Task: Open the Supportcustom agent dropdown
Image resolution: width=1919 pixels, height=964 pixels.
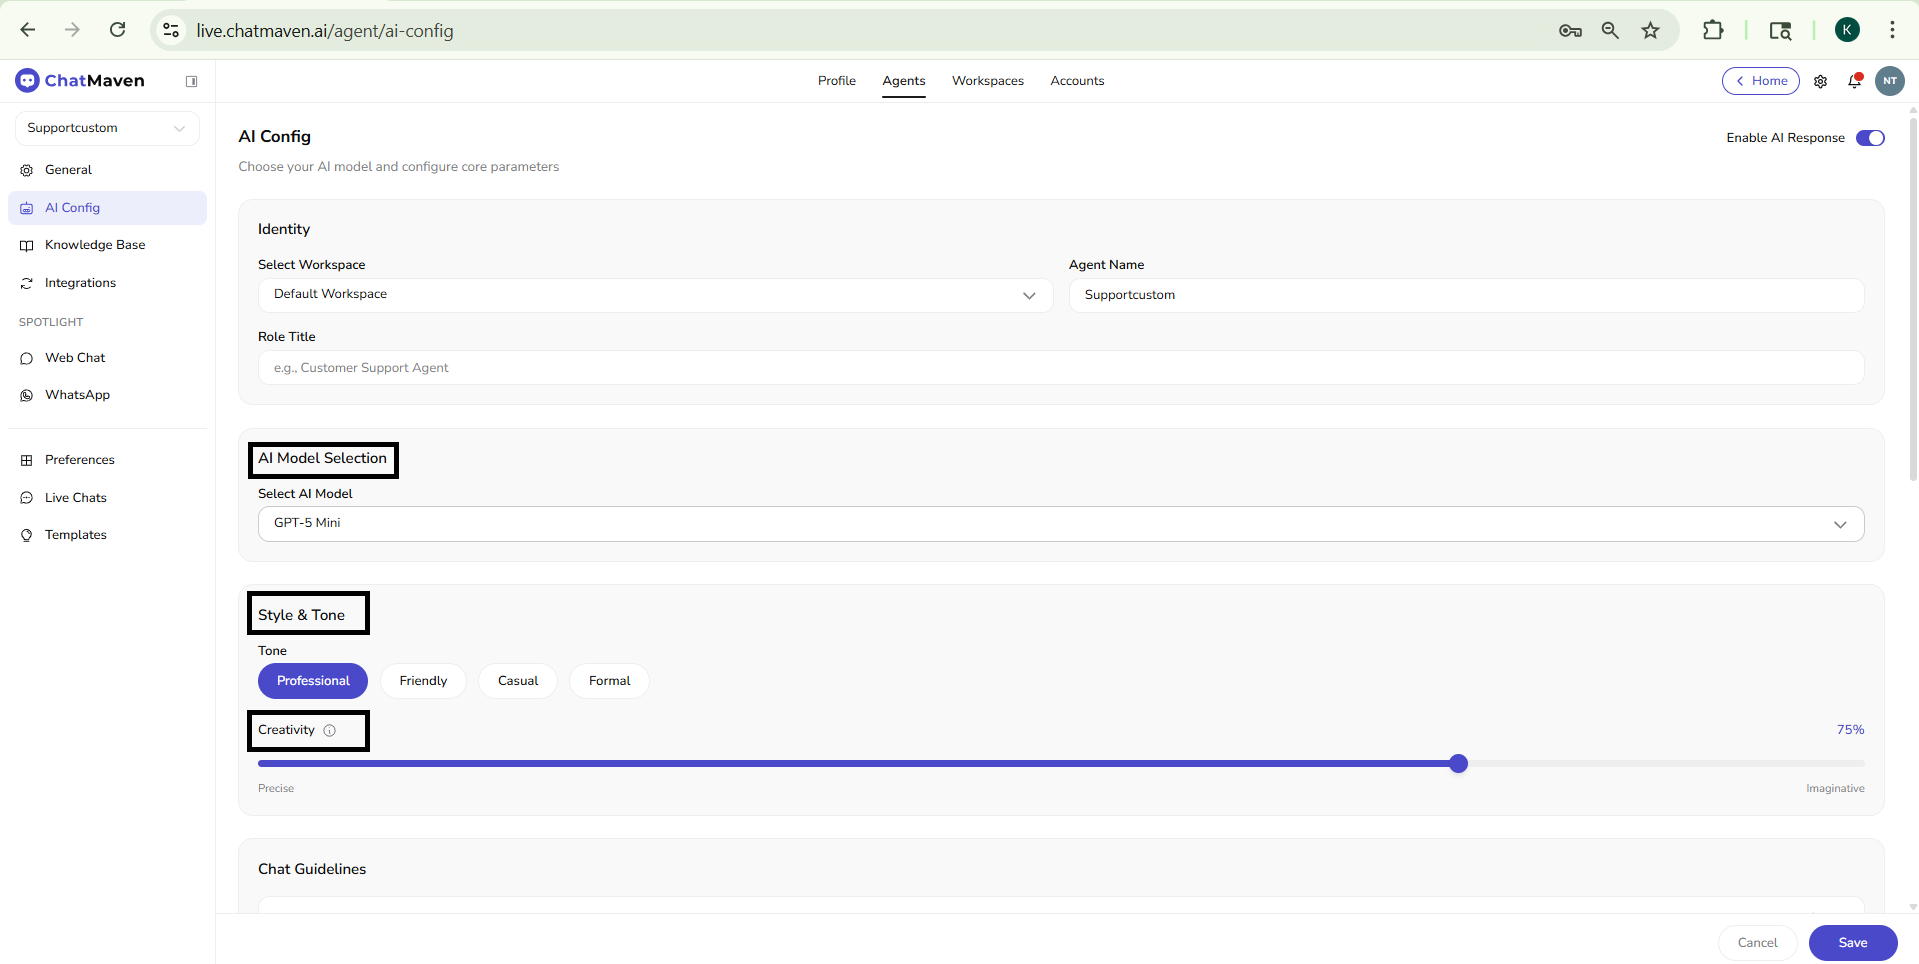Action: 106,128
